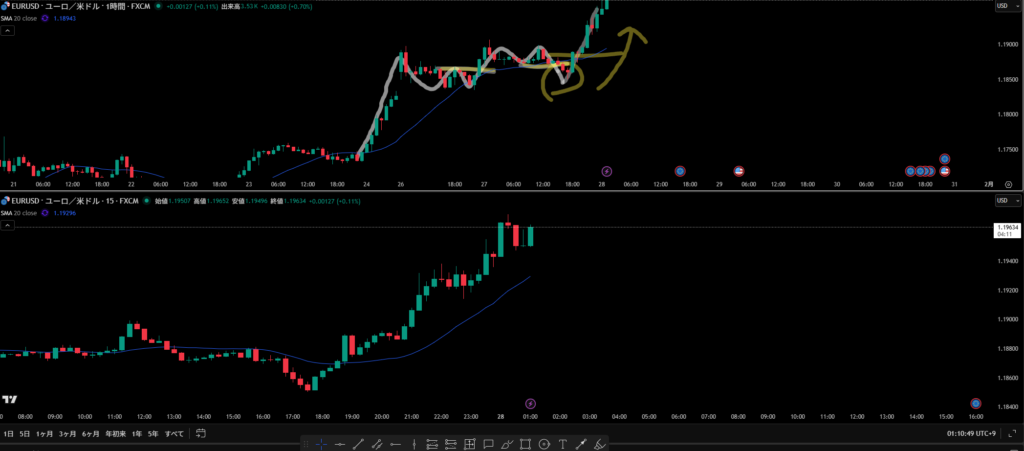Viewport: 1024px width, 451px height.
Task: Collapse the upper chart indicator legend
Action: coord(8,31)
